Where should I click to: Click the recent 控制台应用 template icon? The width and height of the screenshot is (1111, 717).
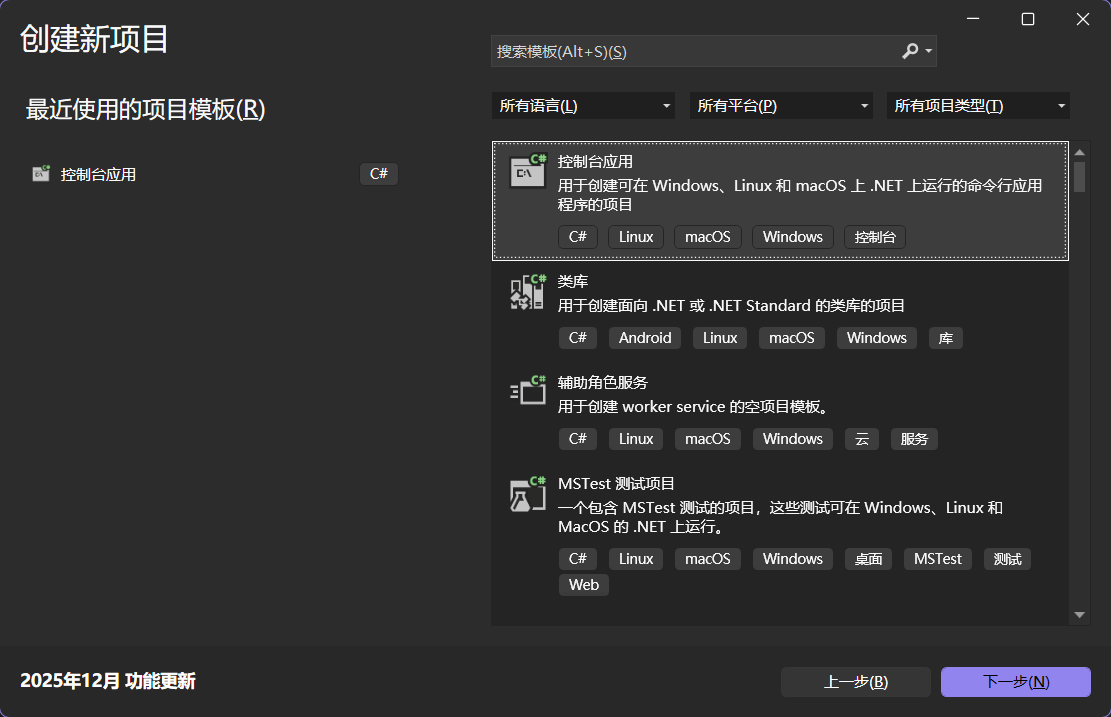(41, 173)
